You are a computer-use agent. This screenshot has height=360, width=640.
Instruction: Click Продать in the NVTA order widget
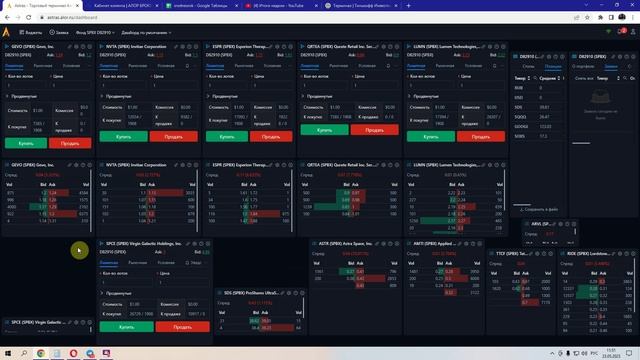[x=173, y=137]
